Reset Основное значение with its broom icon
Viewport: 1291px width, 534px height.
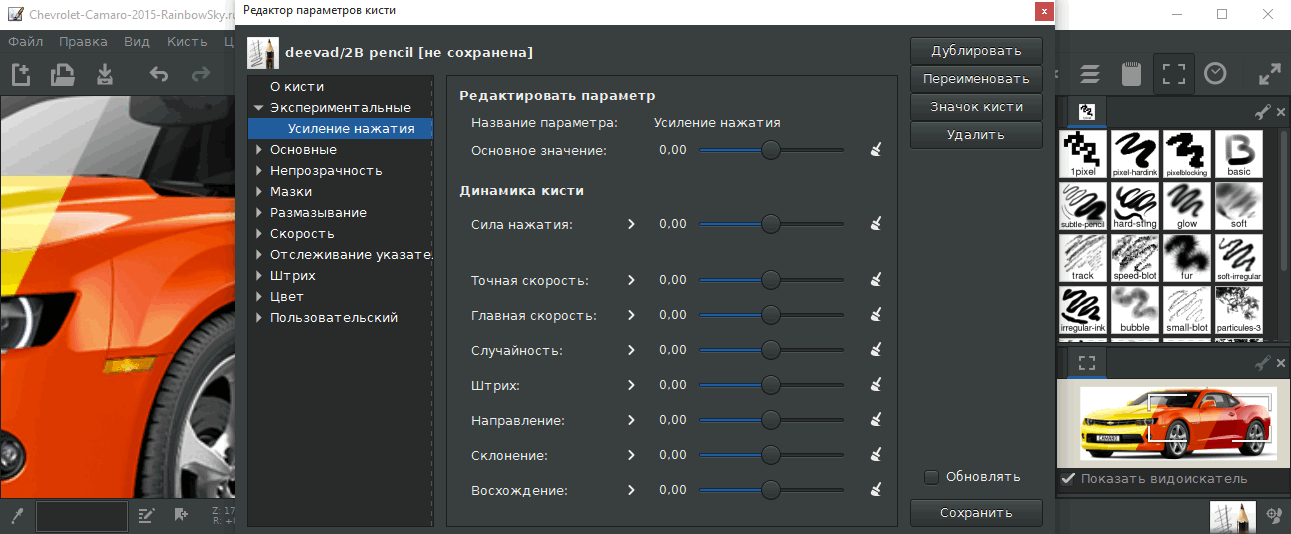point(876,150)
